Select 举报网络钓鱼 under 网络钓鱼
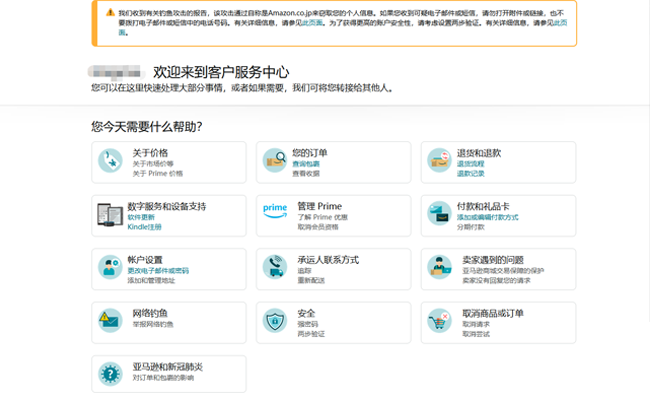650x396 pixels. coord(153,324)
